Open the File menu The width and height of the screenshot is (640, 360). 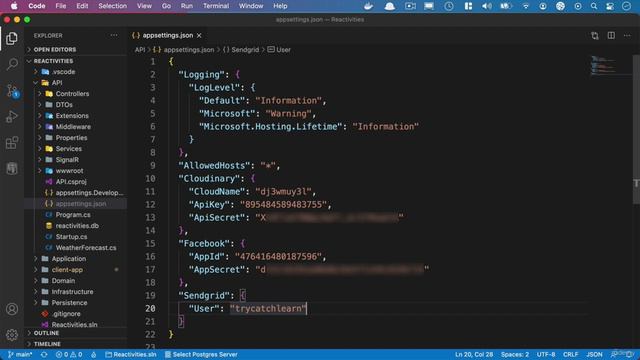point(61,6)
